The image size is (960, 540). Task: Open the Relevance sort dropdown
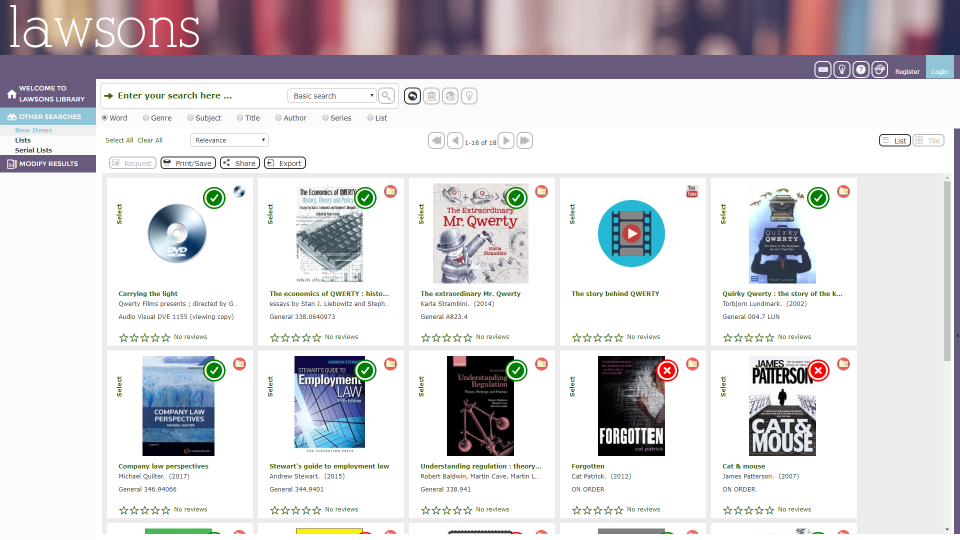[x=229, y=140]
